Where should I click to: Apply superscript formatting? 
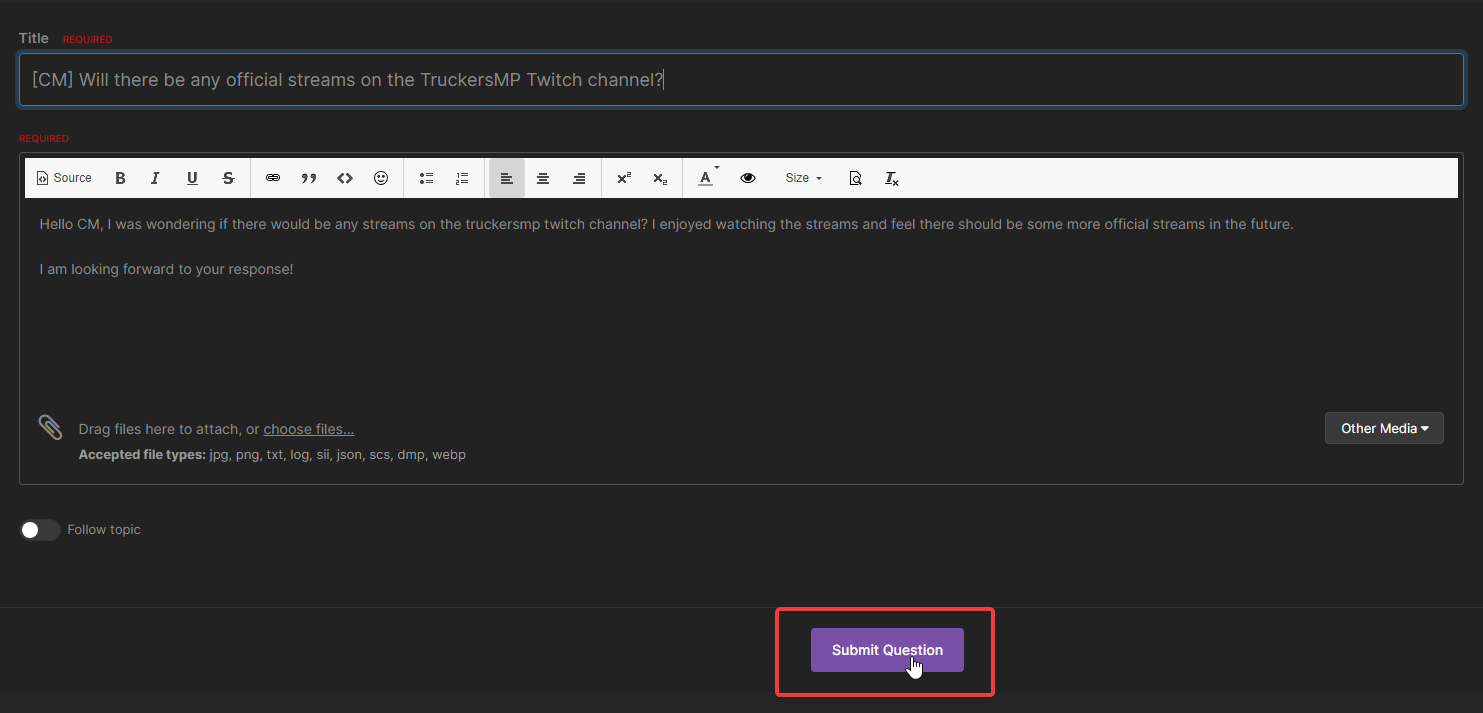coord(623,177)
